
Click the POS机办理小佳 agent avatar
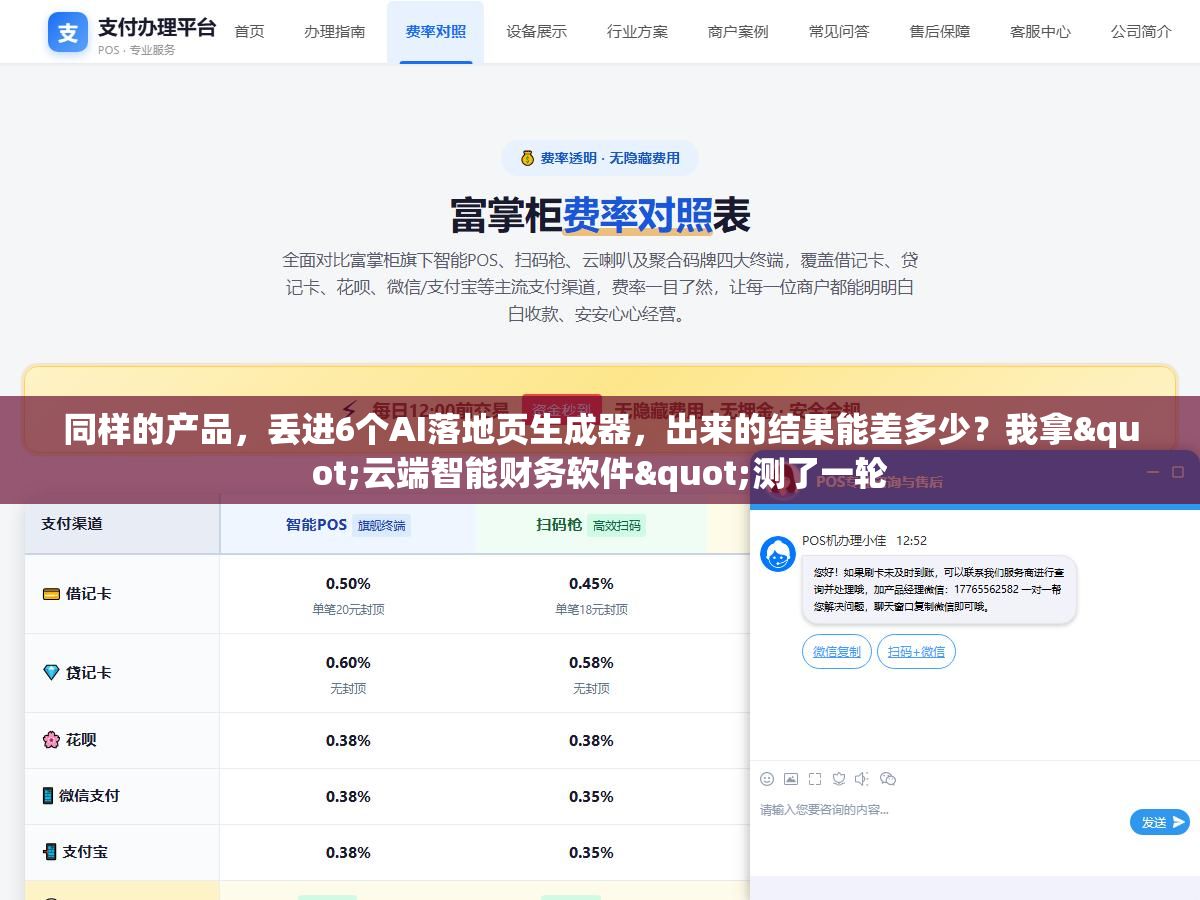point(778,554)
